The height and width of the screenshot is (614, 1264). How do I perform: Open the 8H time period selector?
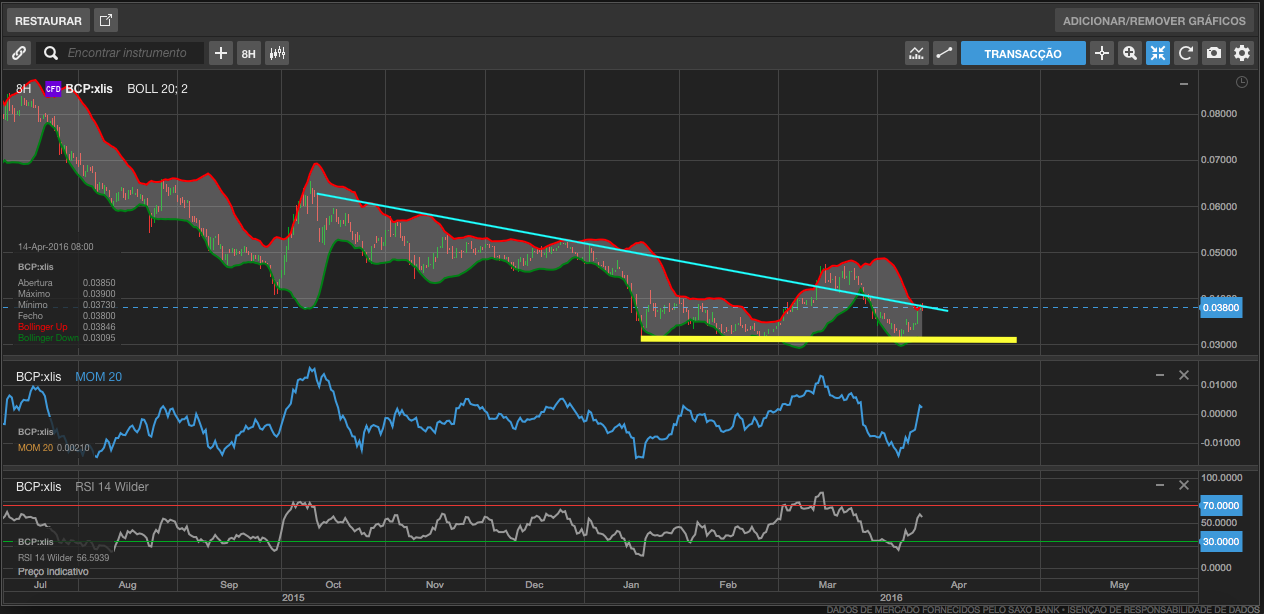249,53
